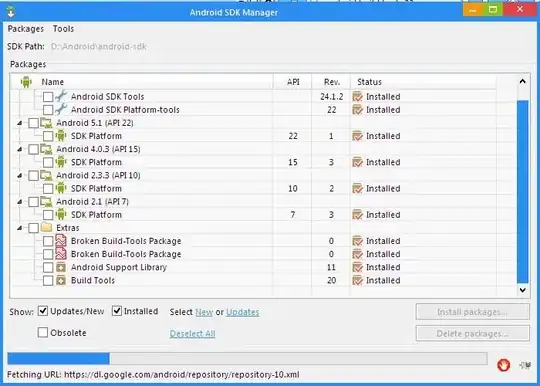Click the New link to select new packages
The width and height of the screenshot is (540, 386).
(x=204, y=312)
